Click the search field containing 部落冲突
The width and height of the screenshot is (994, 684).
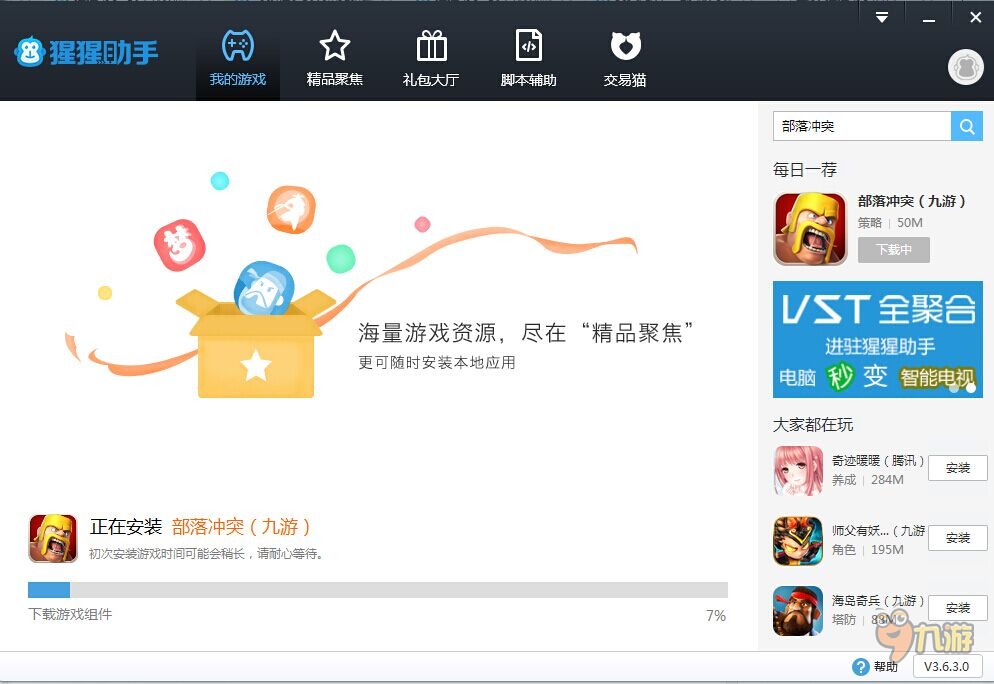[x=861, y=126]
